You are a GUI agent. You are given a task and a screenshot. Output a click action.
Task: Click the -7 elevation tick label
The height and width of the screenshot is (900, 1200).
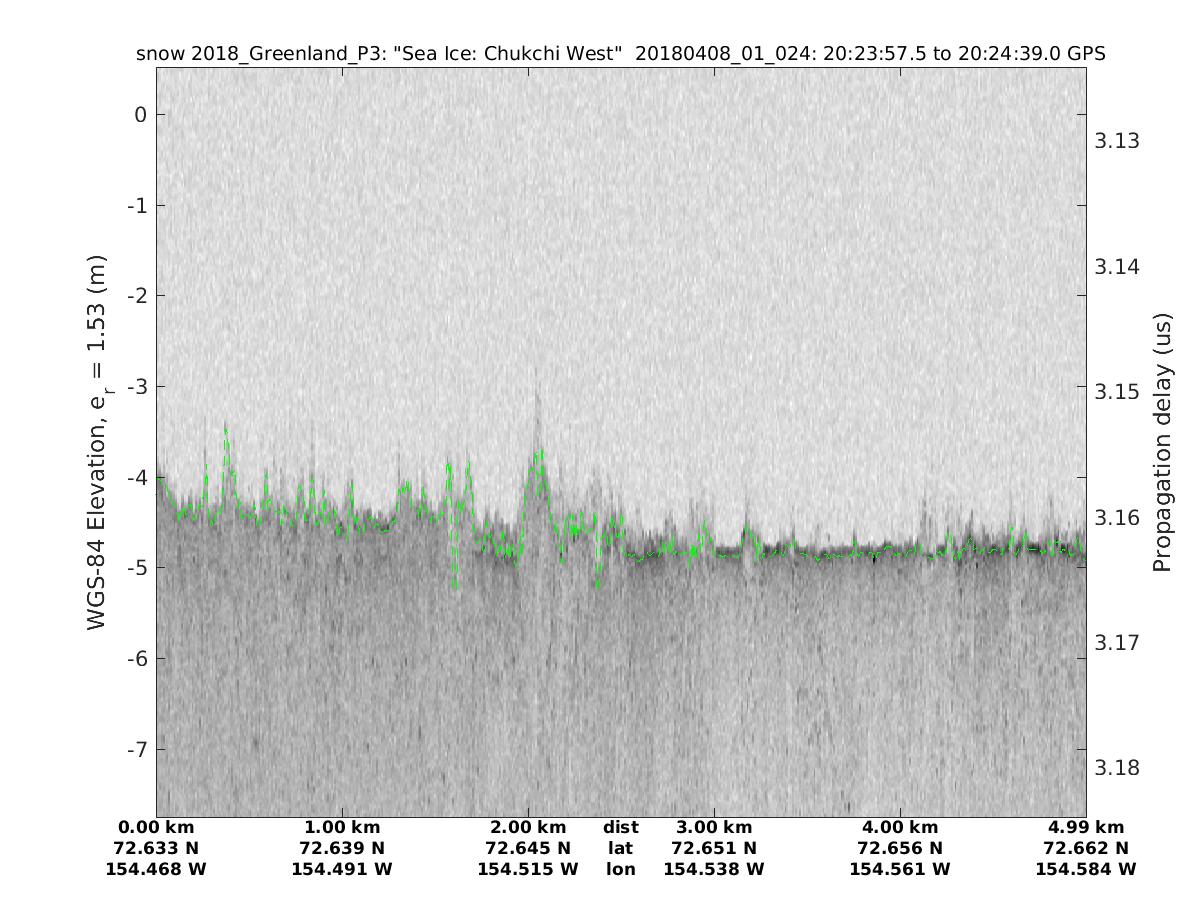click(x=136, y=749)
